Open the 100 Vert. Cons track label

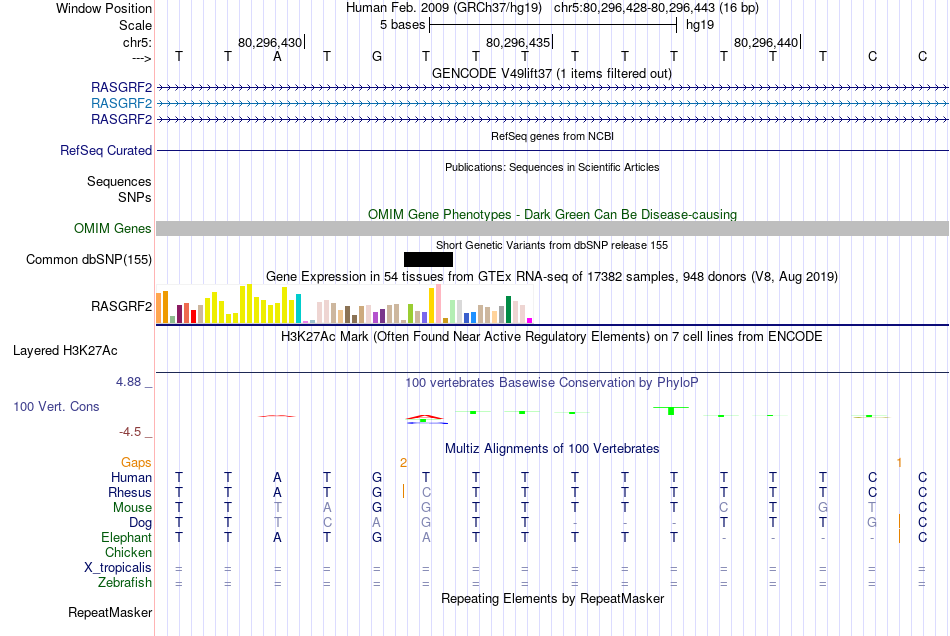pos(56,406)
